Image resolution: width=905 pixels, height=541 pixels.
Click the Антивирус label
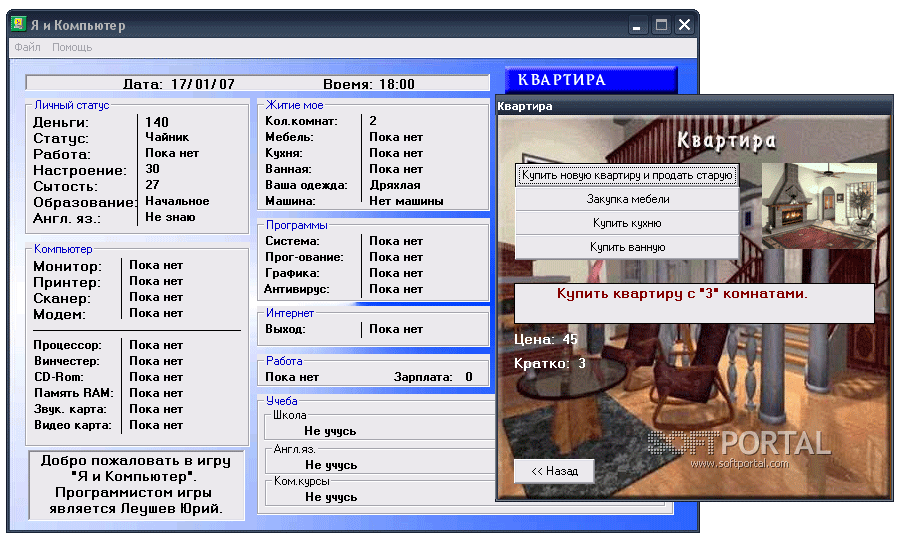297,289
